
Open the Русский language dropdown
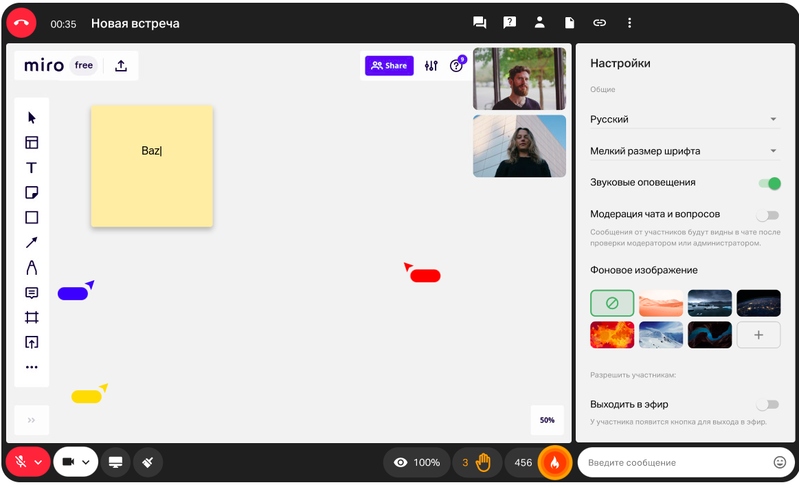(683, 119)
